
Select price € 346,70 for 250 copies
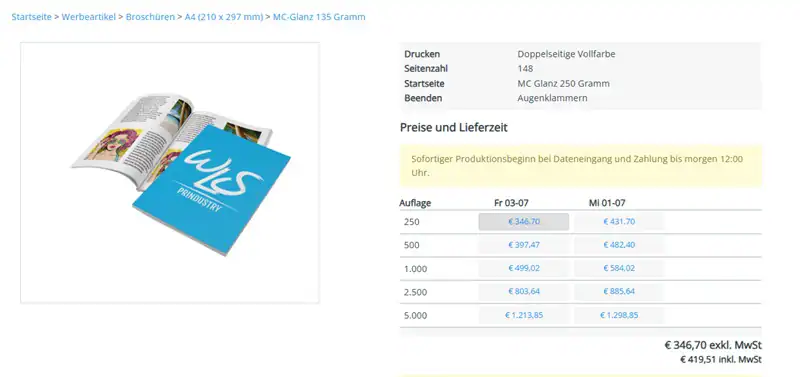[524, 222]
